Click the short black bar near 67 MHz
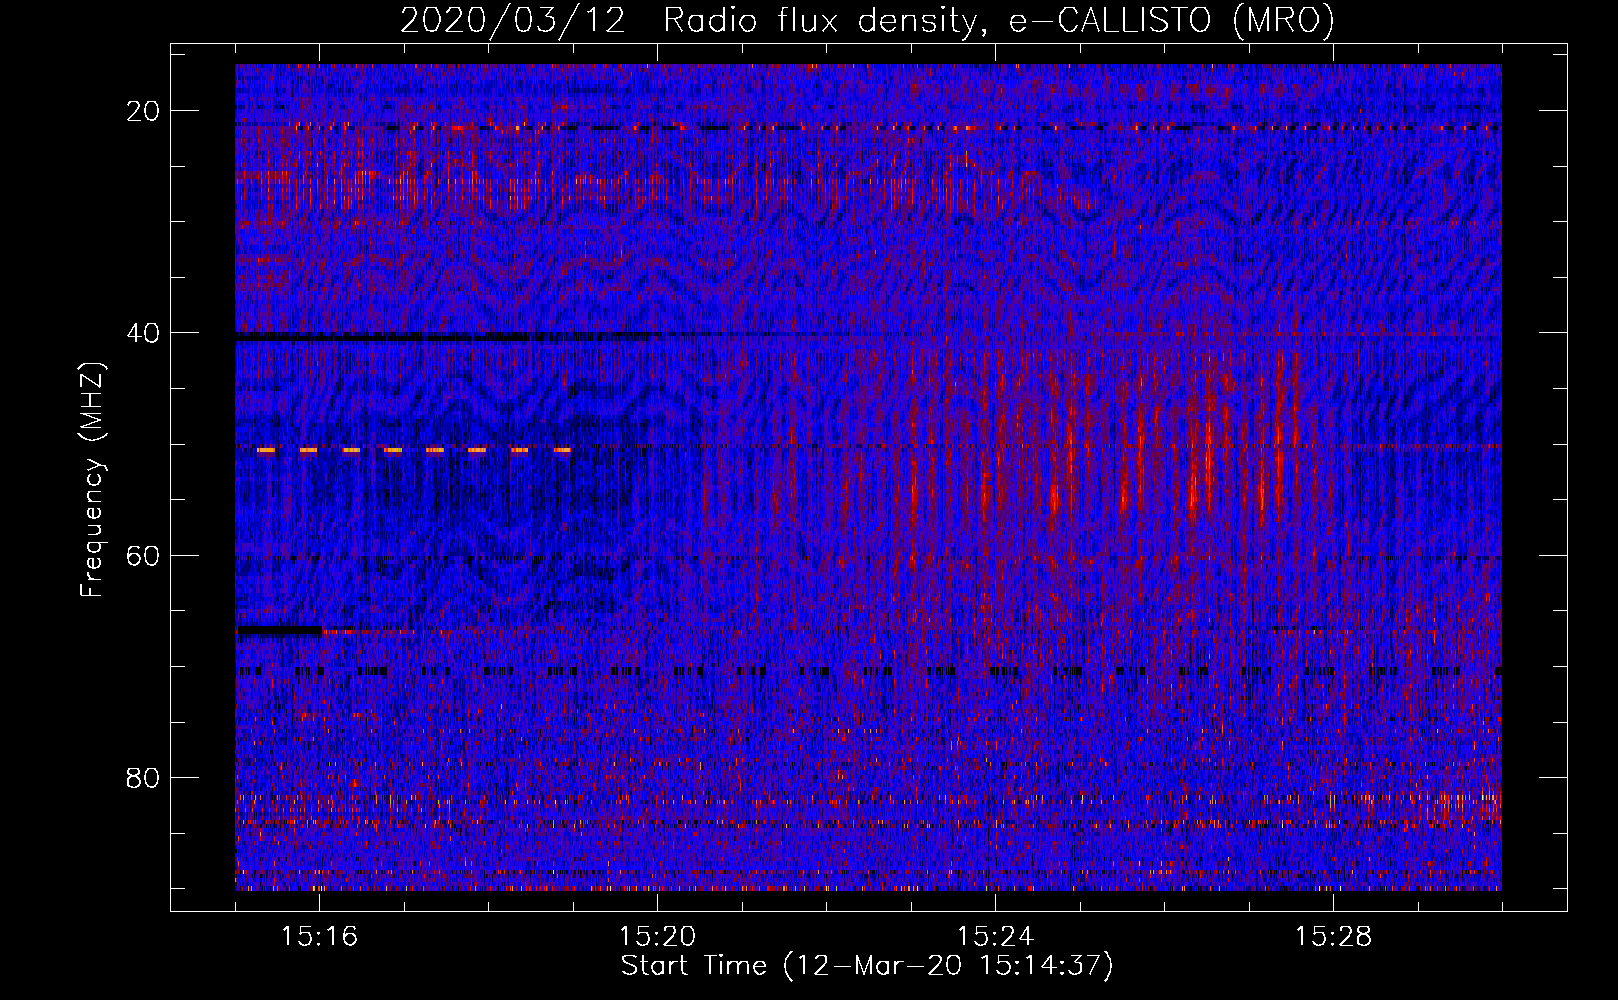The image size is (1618, 1000). [x=279, y=630]
